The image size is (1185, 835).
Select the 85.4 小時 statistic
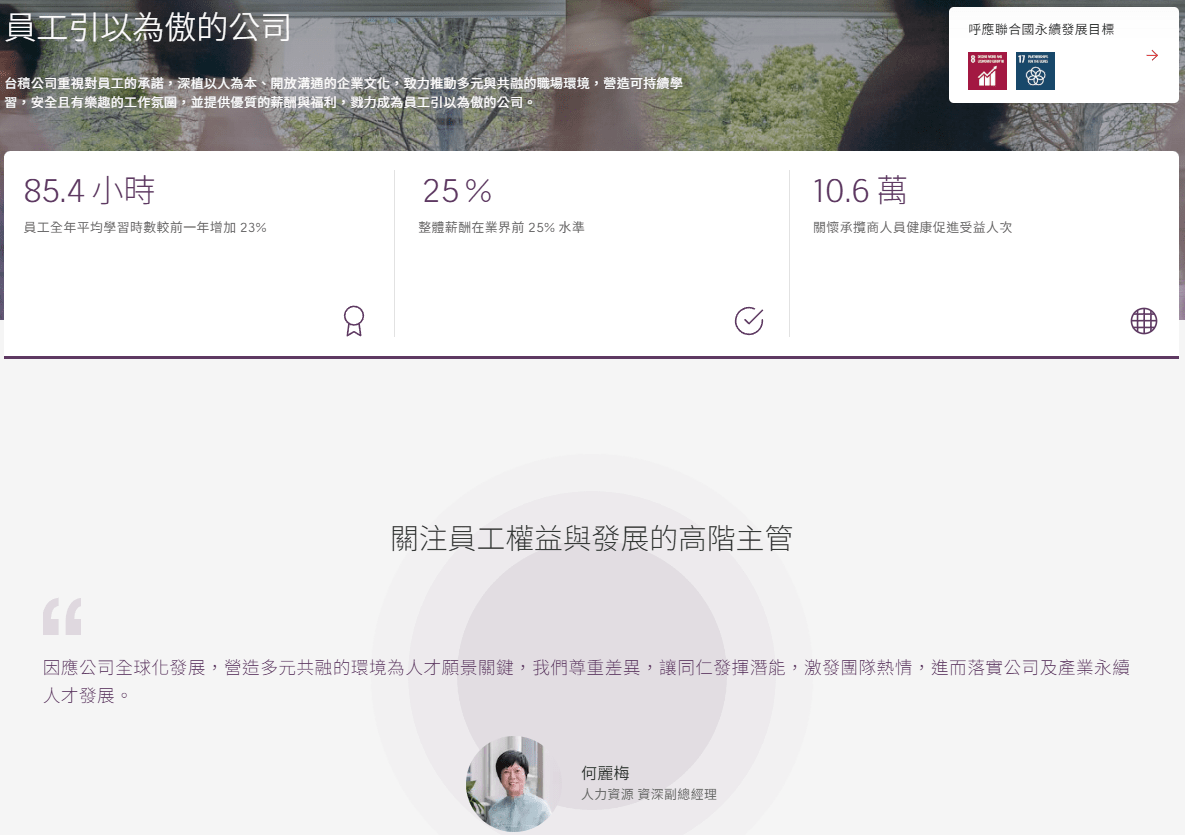tap(89, 190)
